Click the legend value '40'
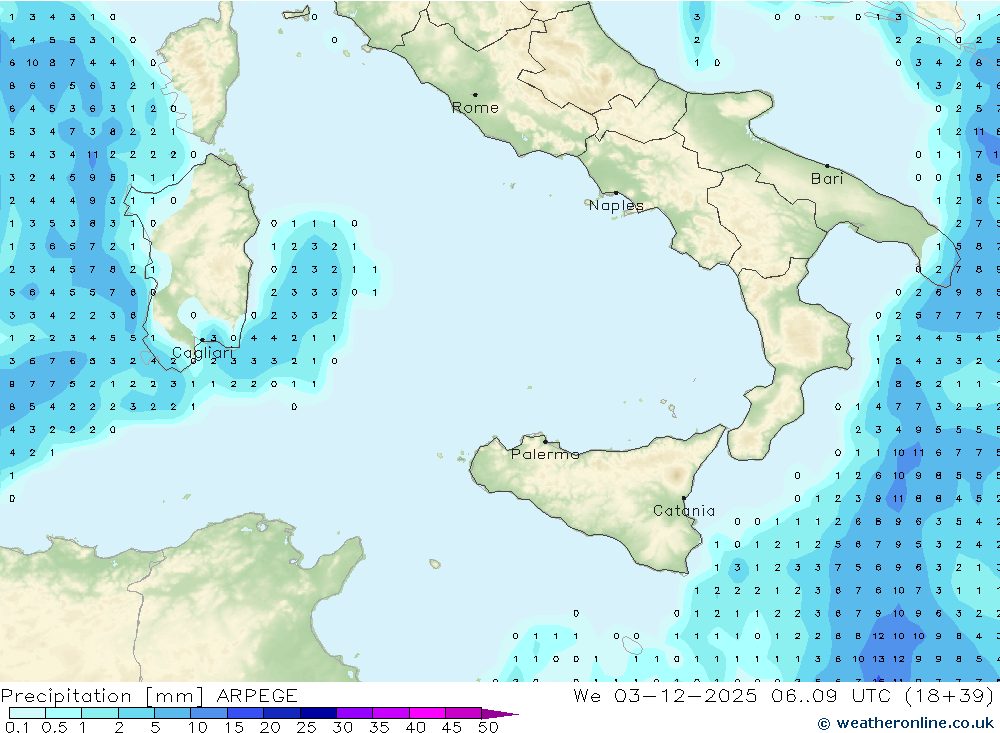The image size is (1000, 733). point(416,727)
